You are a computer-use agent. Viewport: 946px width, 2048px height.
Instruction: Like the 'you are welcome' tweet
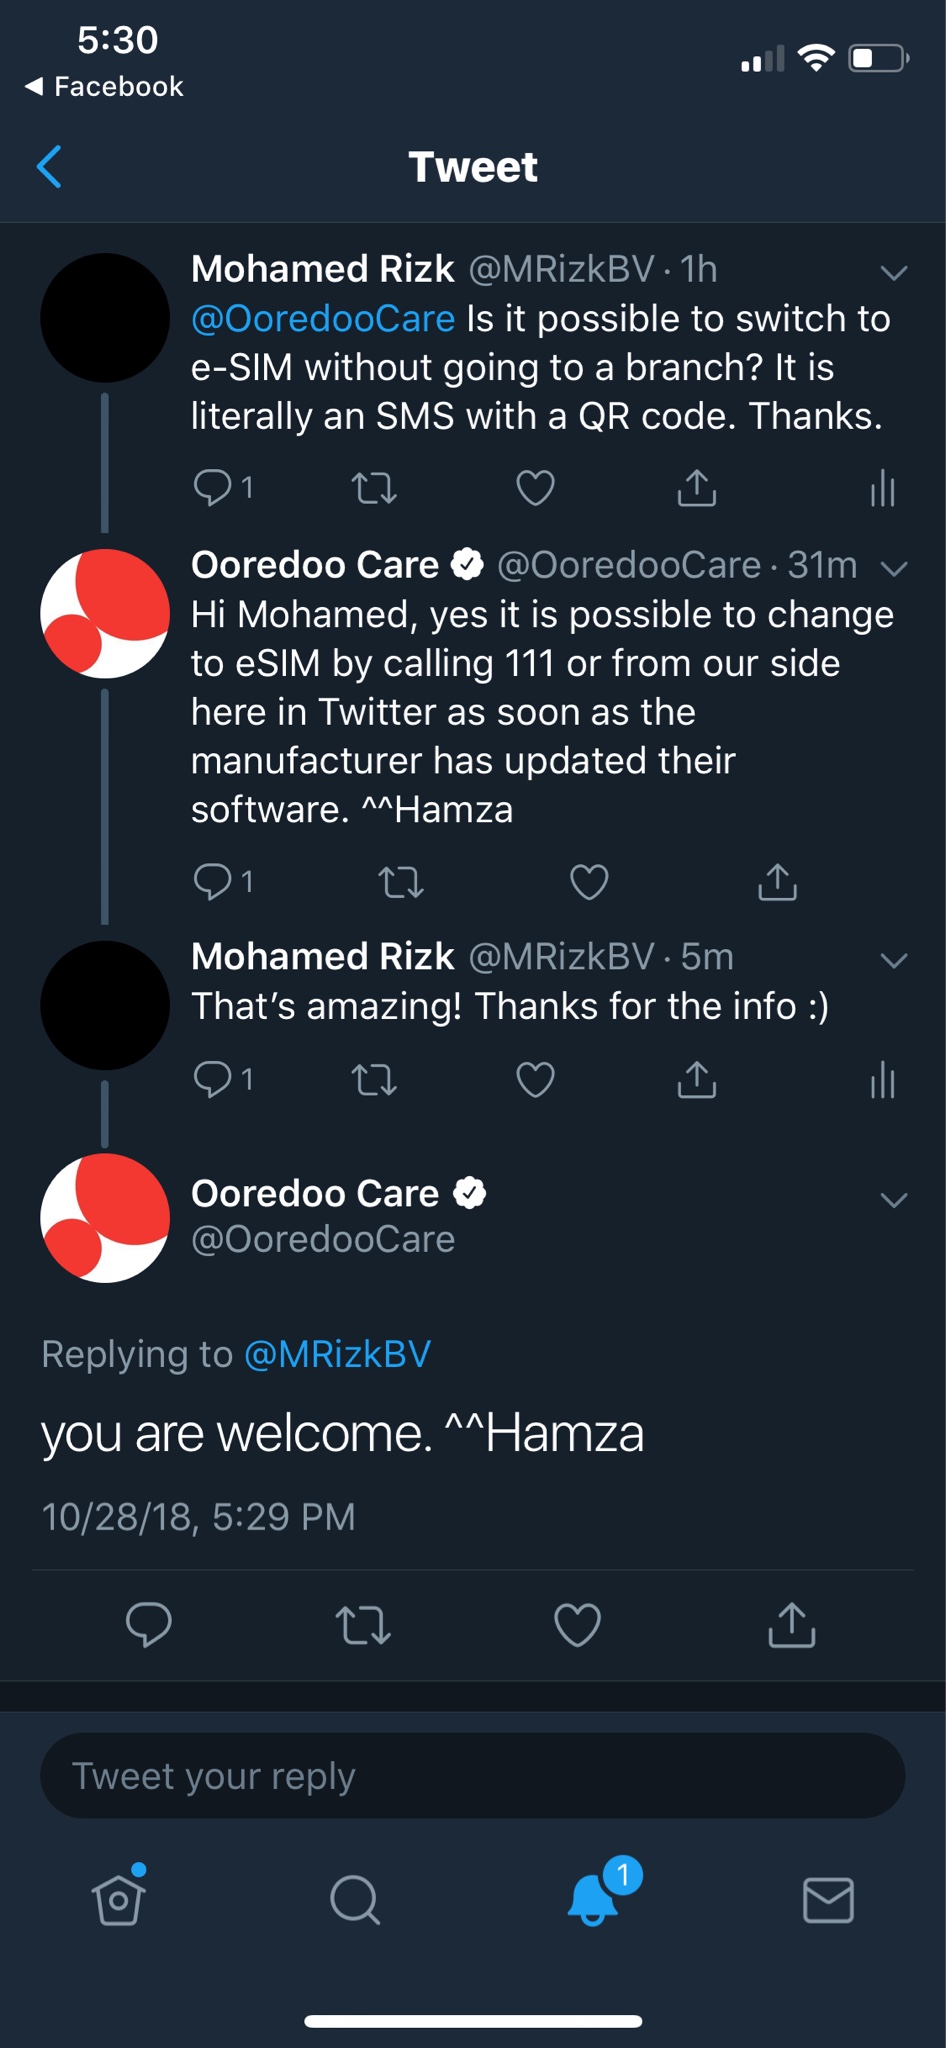pyautogui.click(x=577, y=1624)
